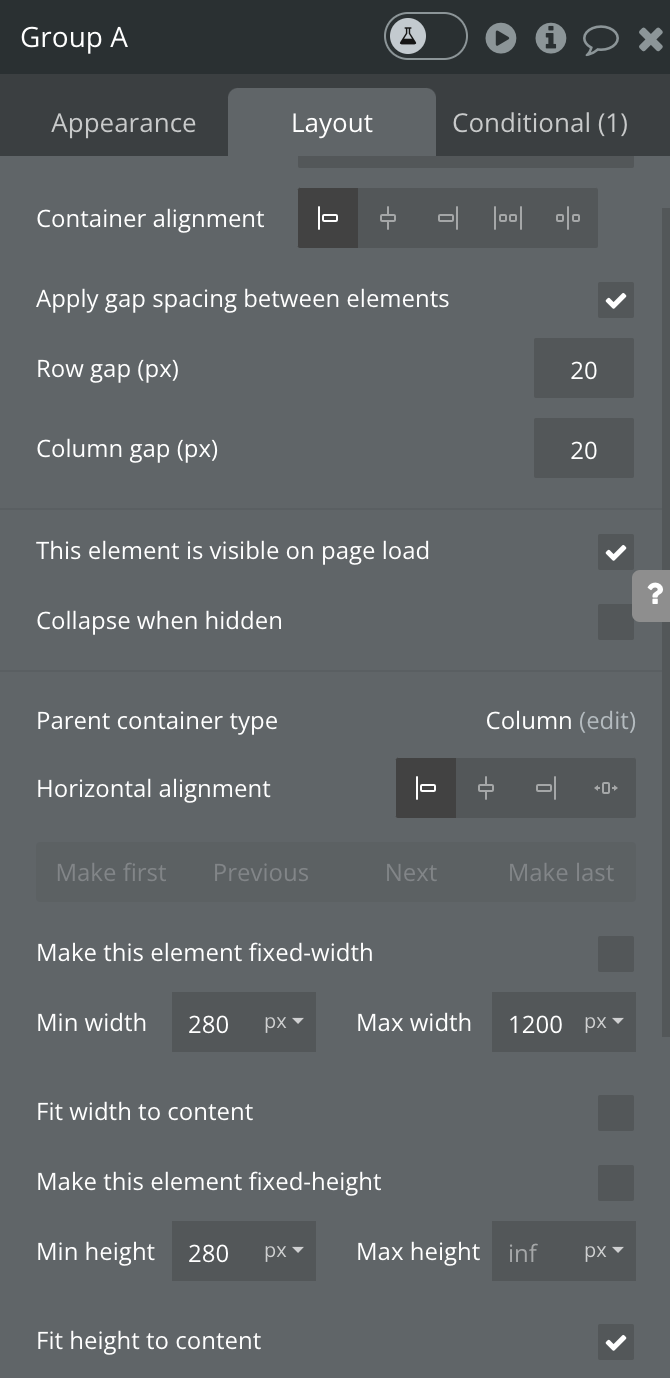Image resolution: width=670 pixels, height=1378 pixels.
Task: Switch to the Appearance tab
Action: (124, 123)
